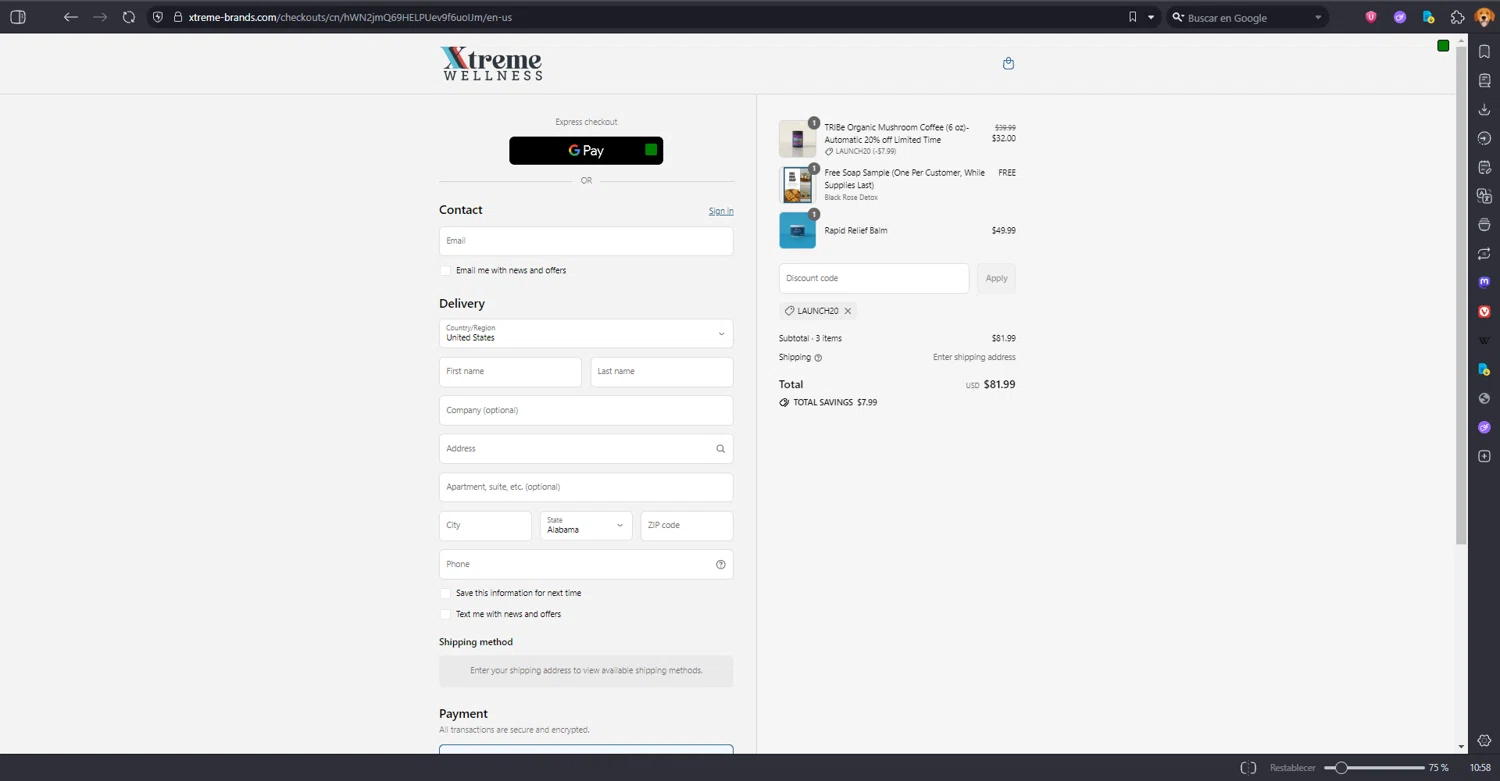Focus the Apartment, suite field
This screenshot has width=1500, height=781.
click(x=586, y=487)
